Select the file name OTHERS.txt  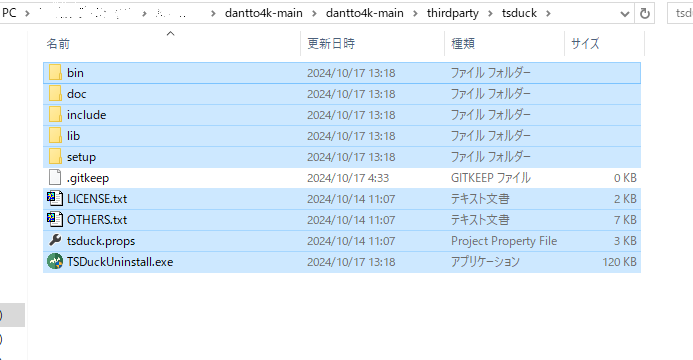click(97, 220)
